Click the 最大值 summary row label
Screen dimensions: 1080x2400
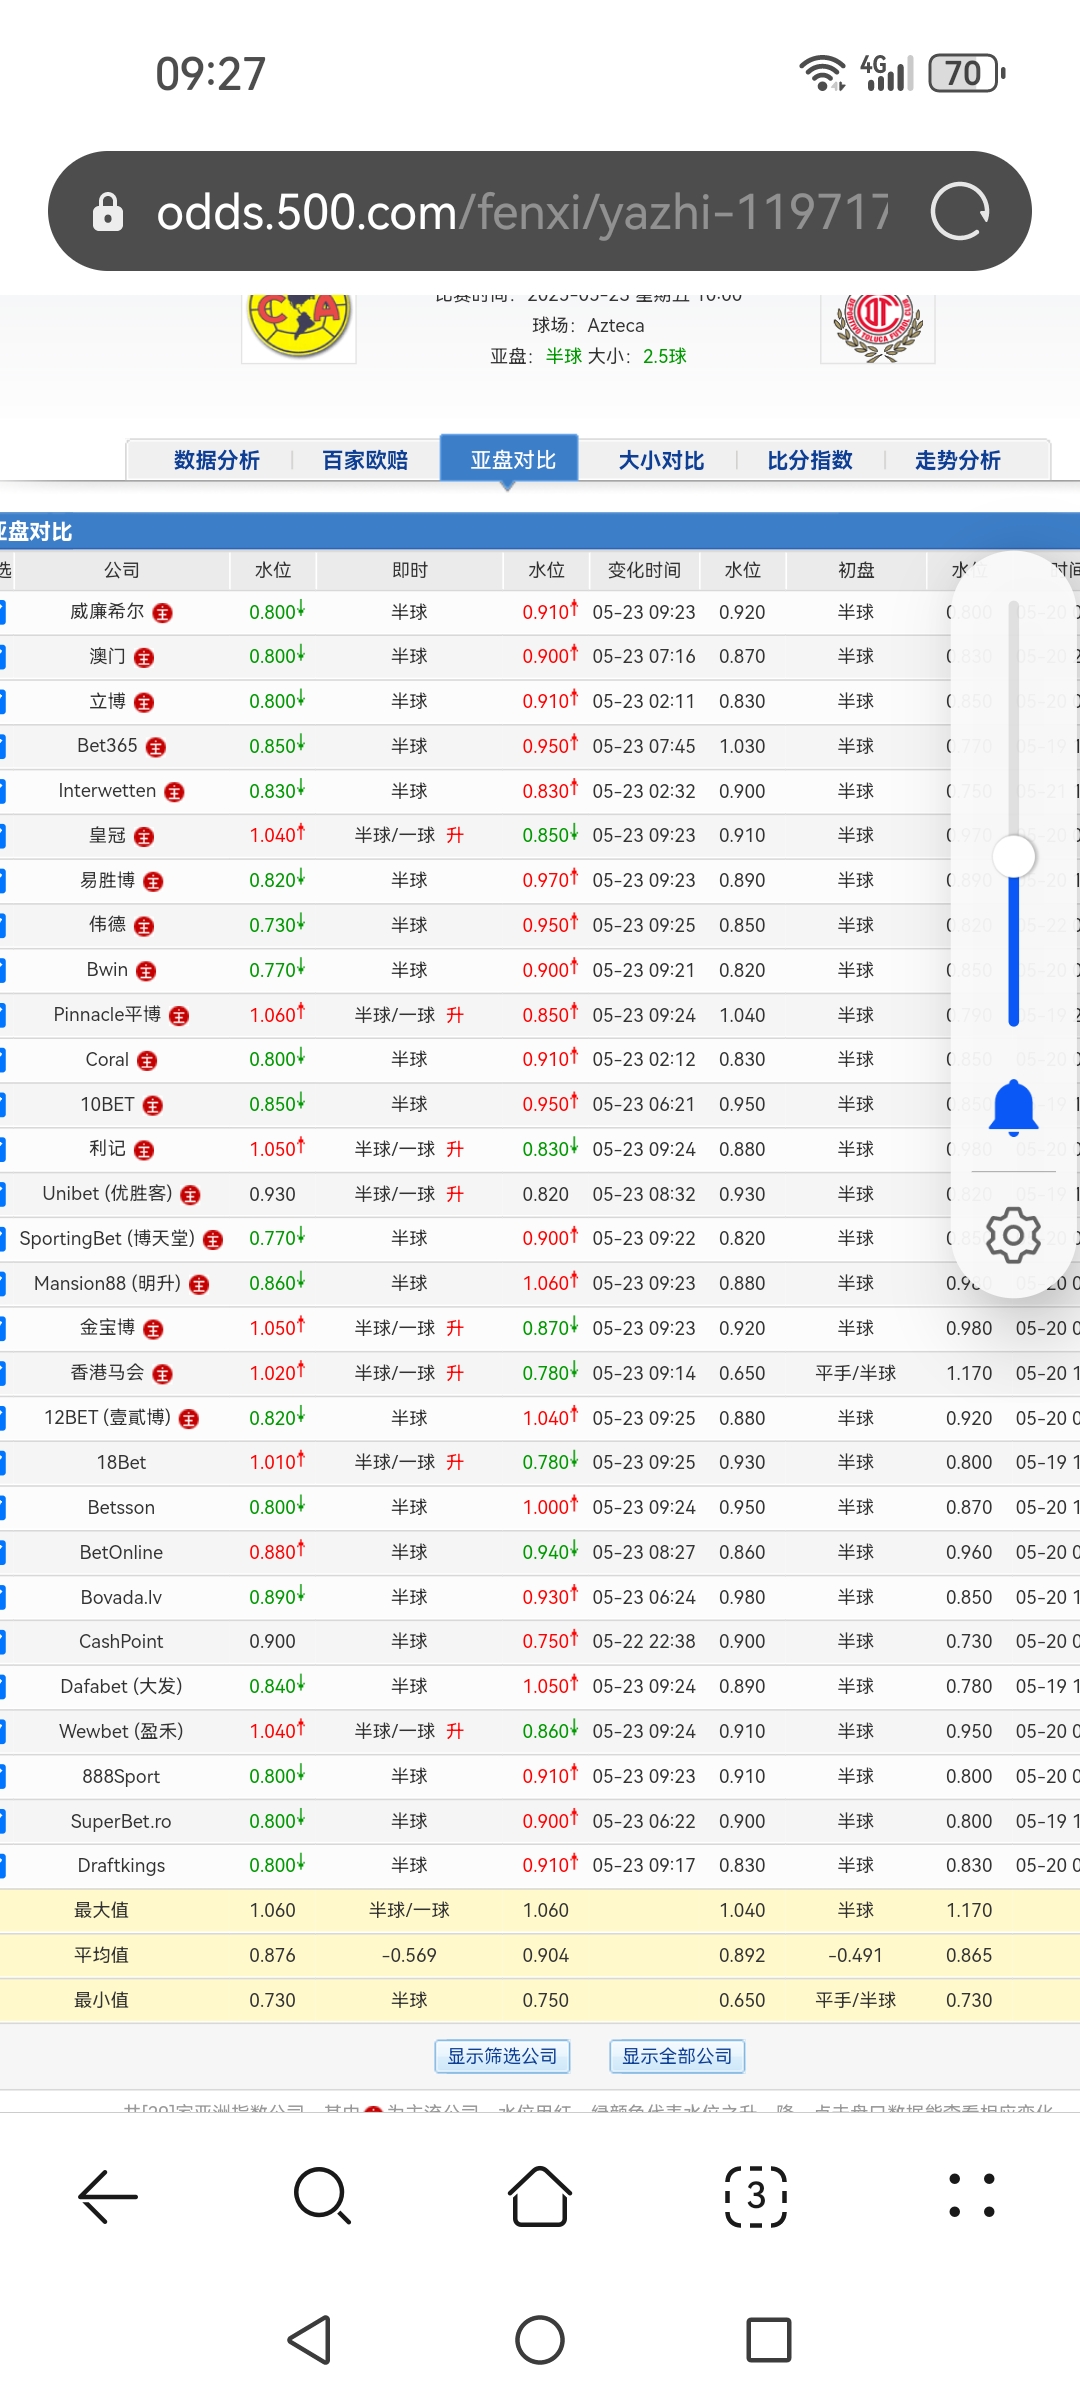pos(101,1910)
